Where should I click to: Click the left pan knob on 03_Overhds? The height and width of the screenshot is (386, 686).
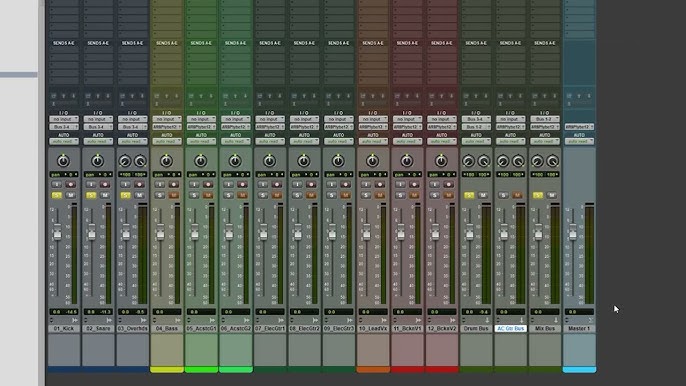125,161
